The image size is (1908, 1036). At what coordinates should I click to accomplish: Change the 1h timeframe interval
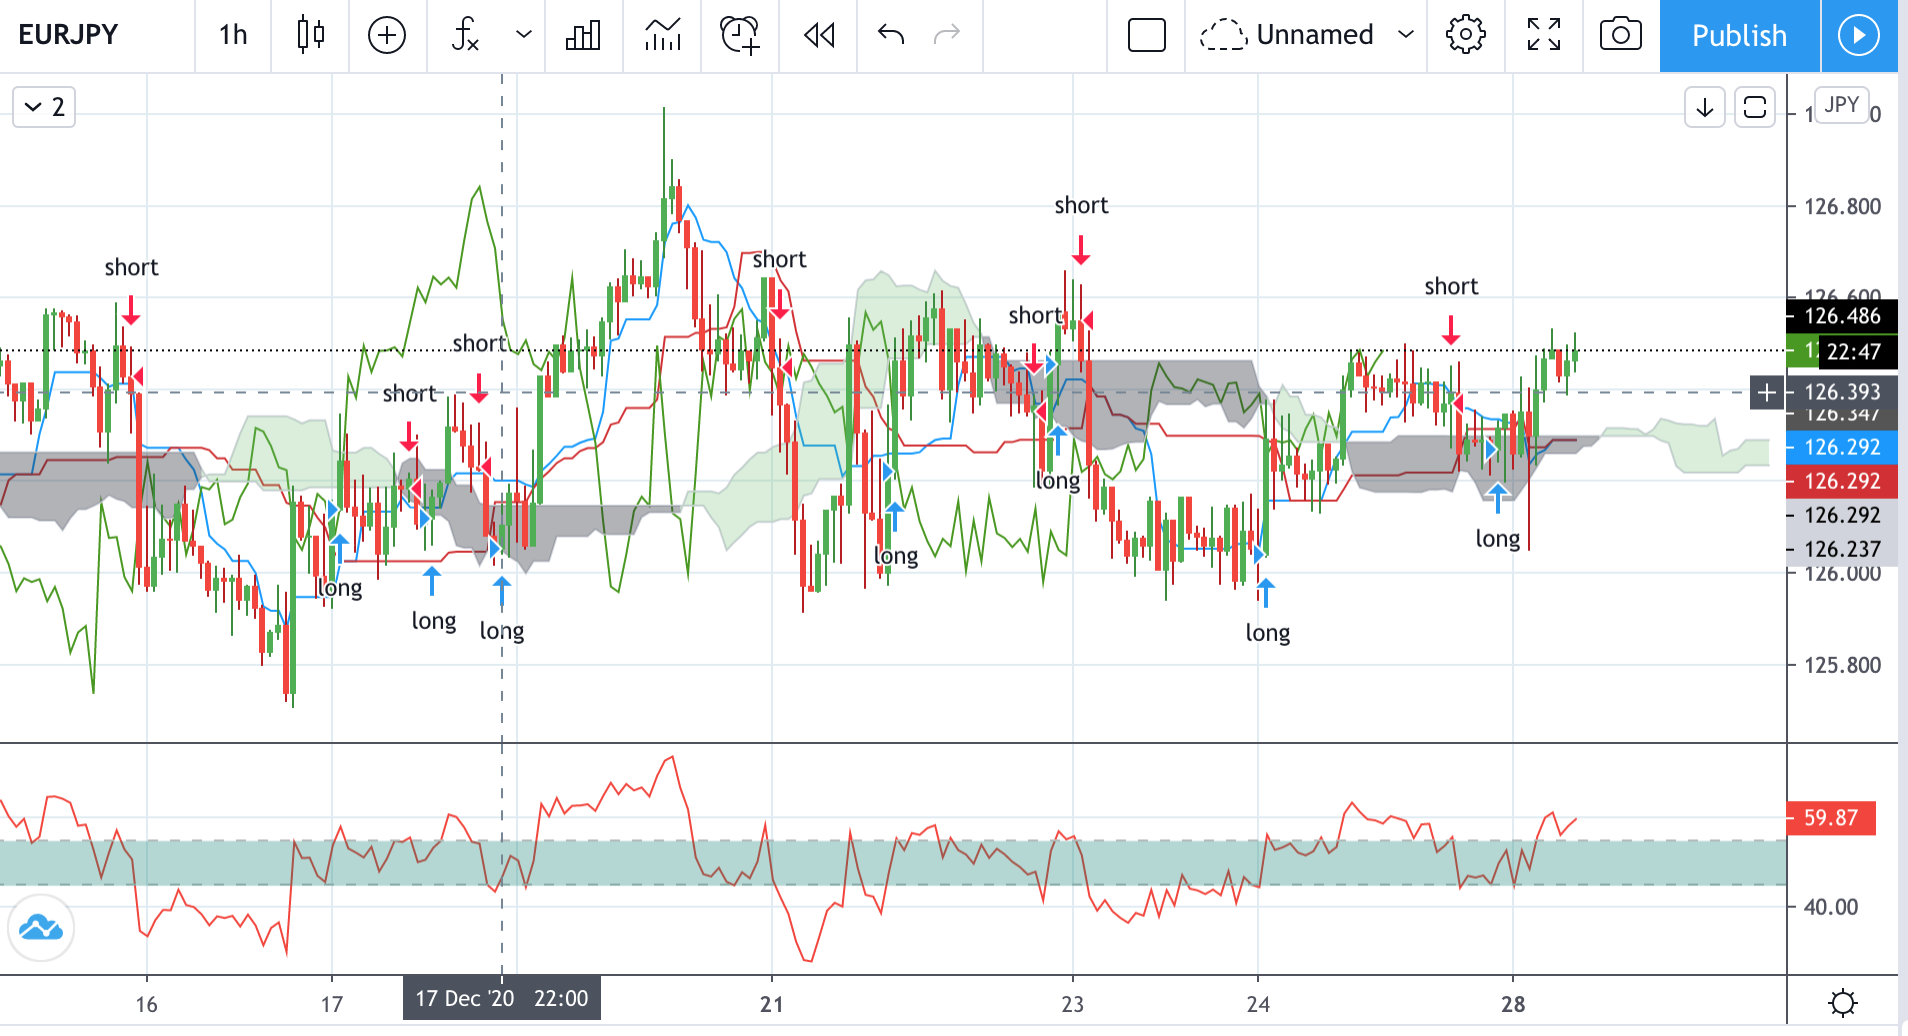[x=233, y=35]
